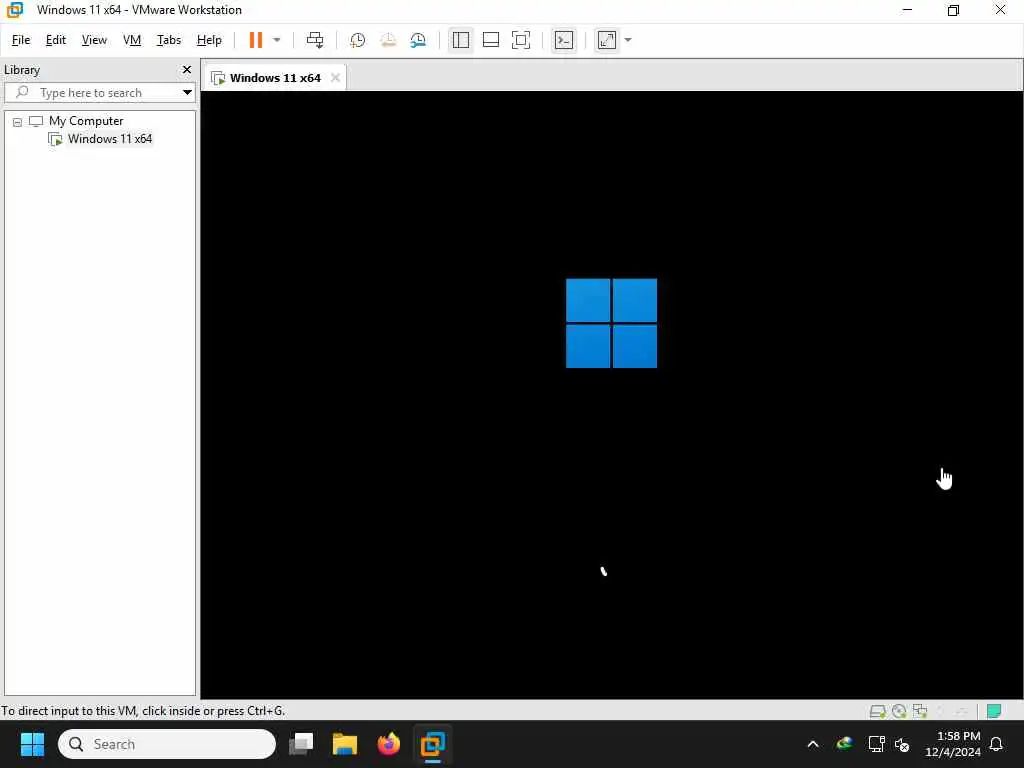This screenshot has height=768, width=1024.
Task: Open the Edit menu
Action: (56, 40)
